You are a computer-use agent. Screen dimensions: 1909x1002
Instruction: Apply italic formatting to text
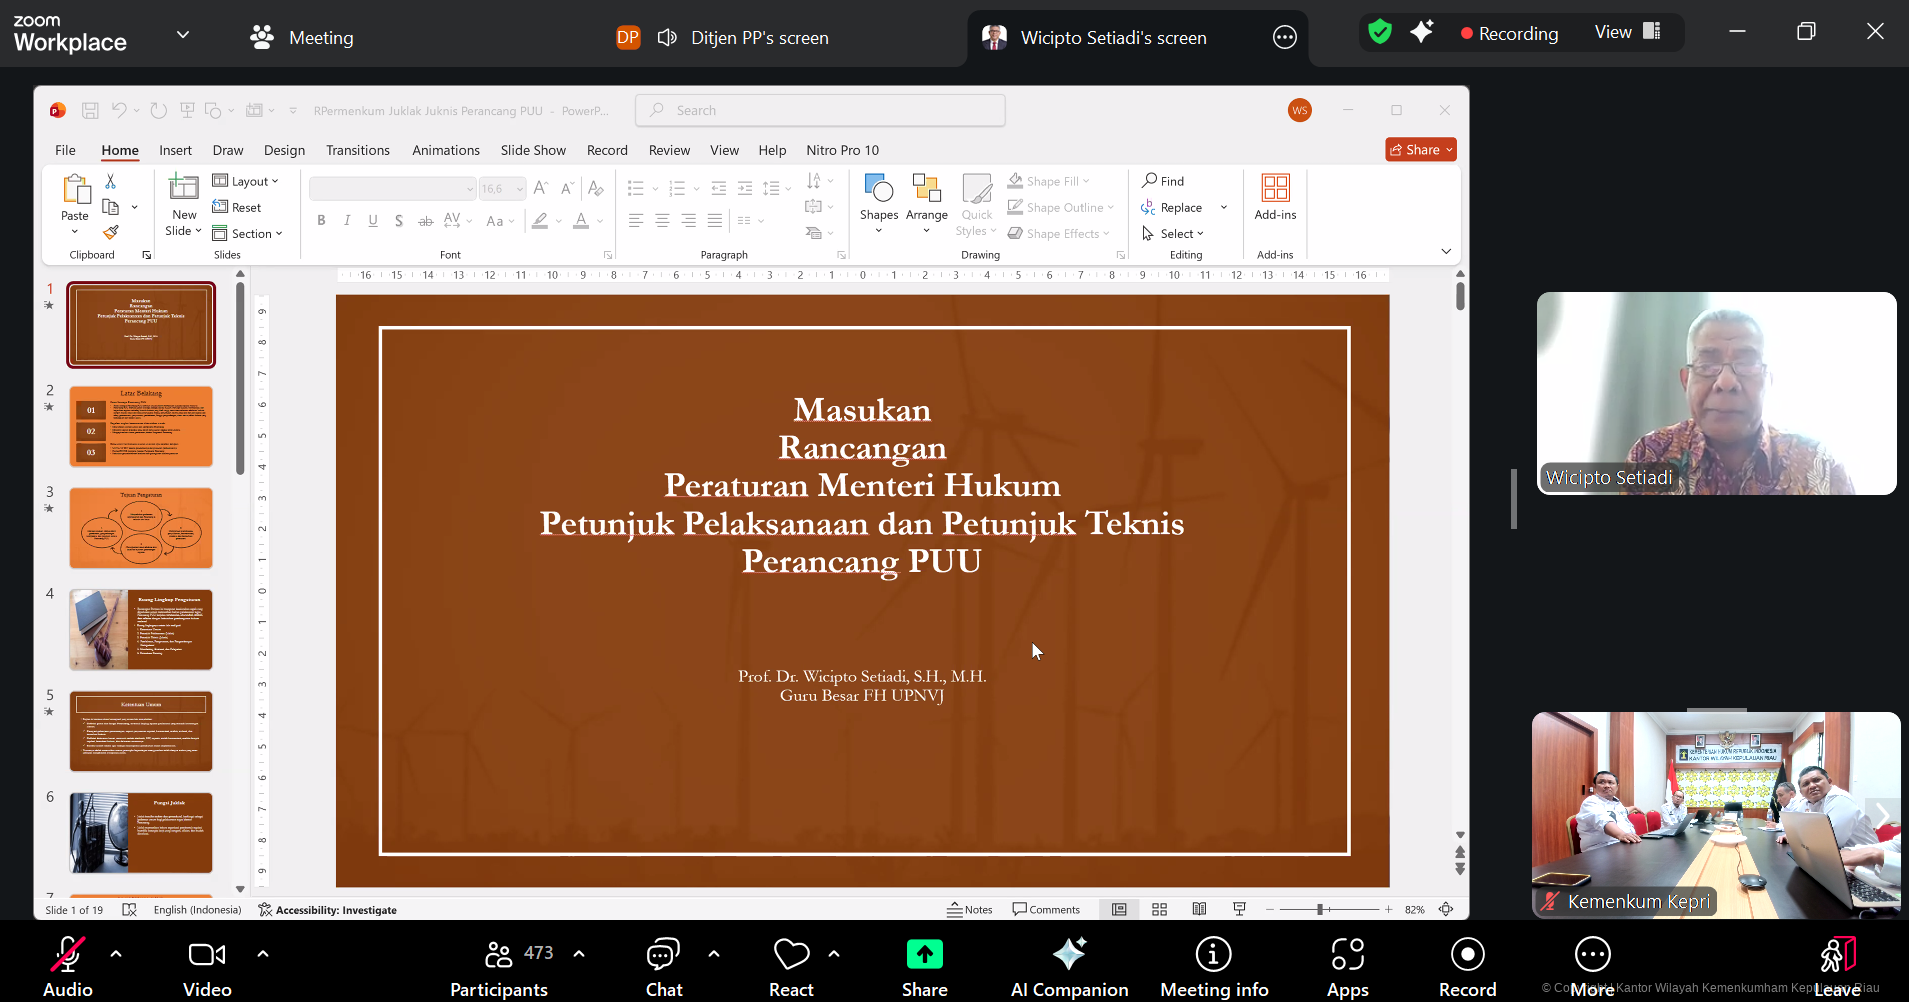point(346,220)
